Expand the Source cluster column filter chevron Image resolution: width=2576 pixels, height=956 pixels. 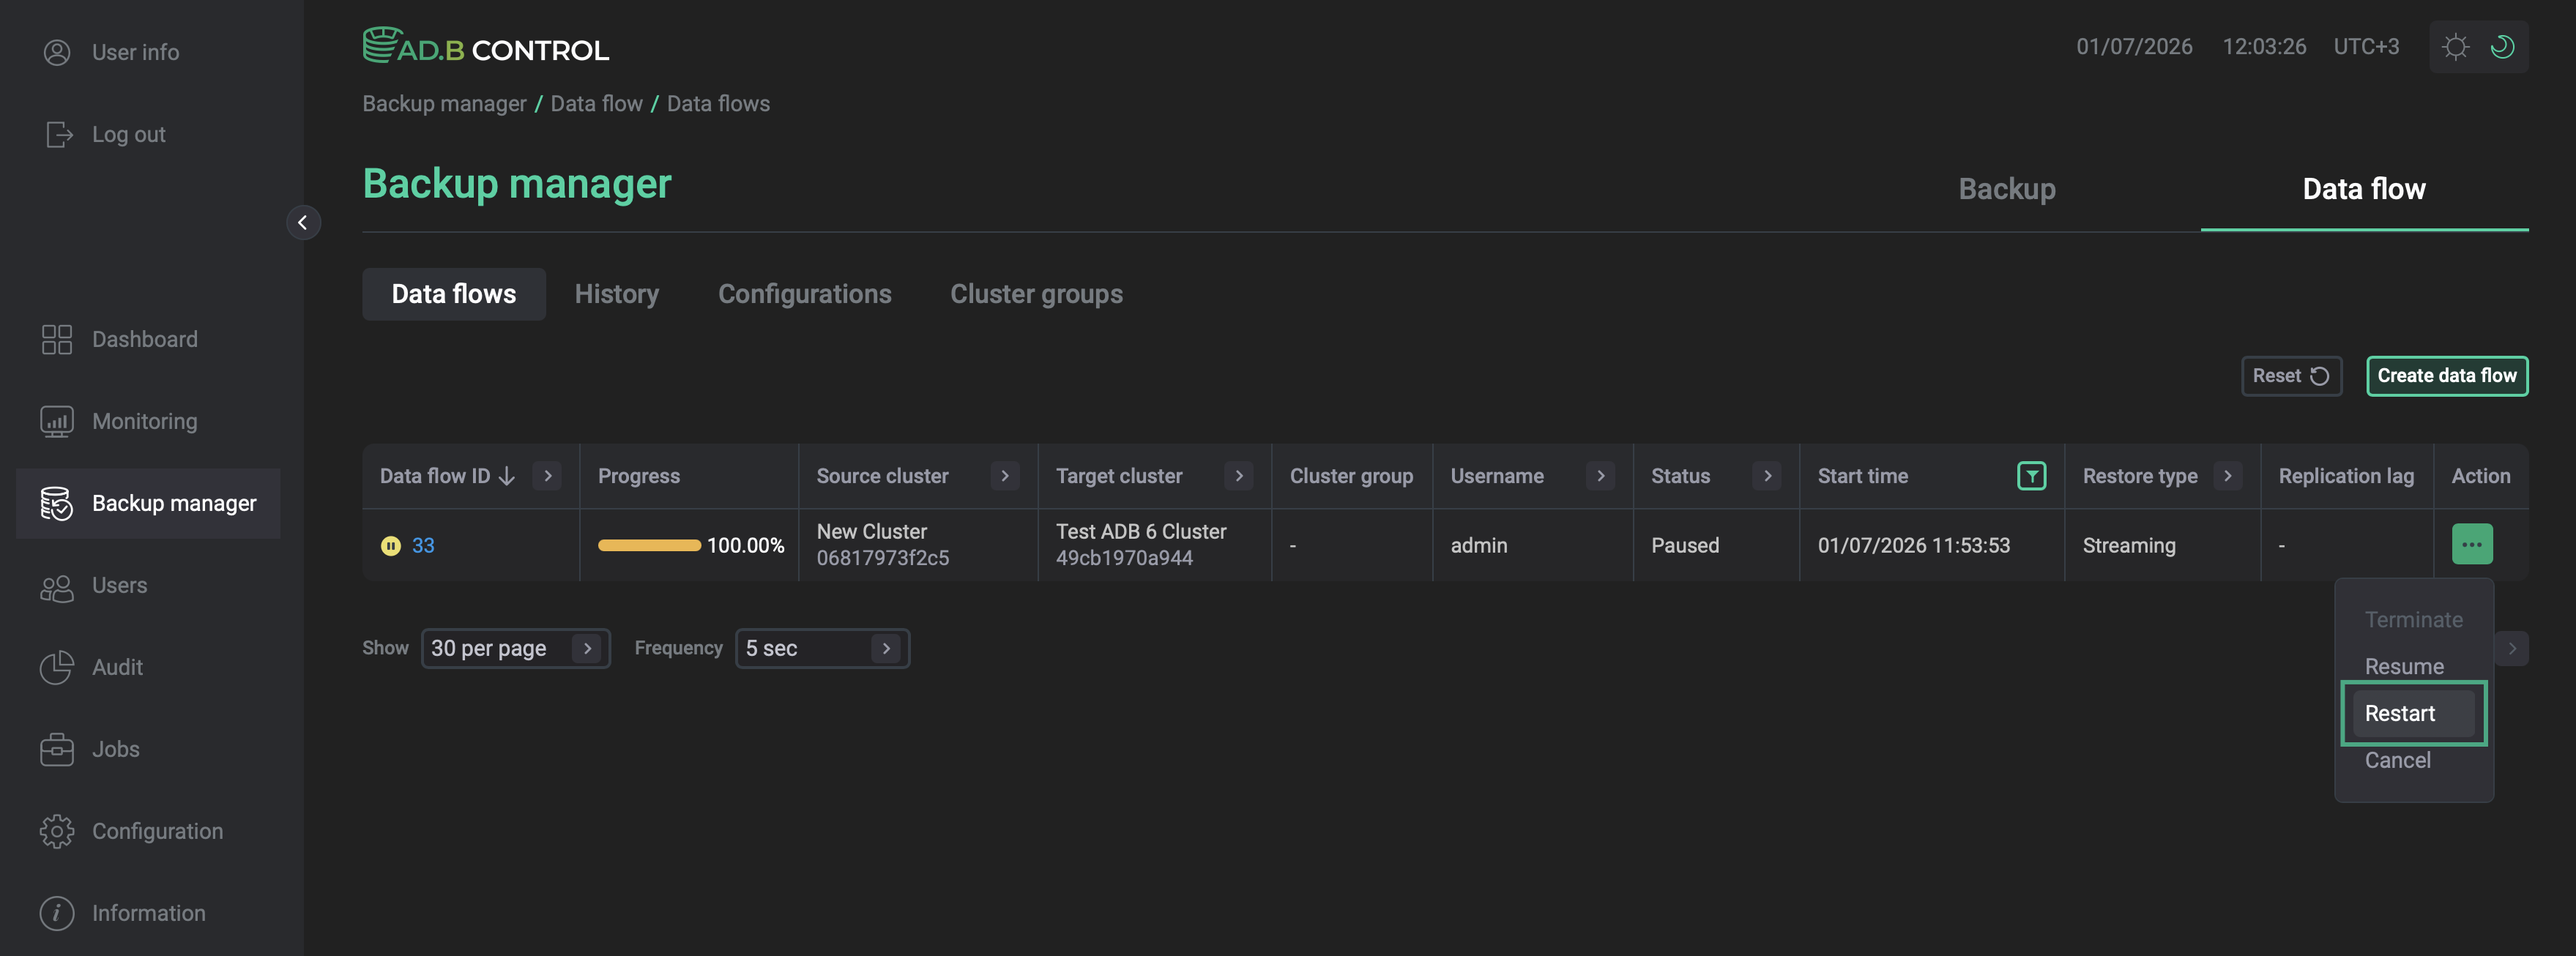(1005, 476)
